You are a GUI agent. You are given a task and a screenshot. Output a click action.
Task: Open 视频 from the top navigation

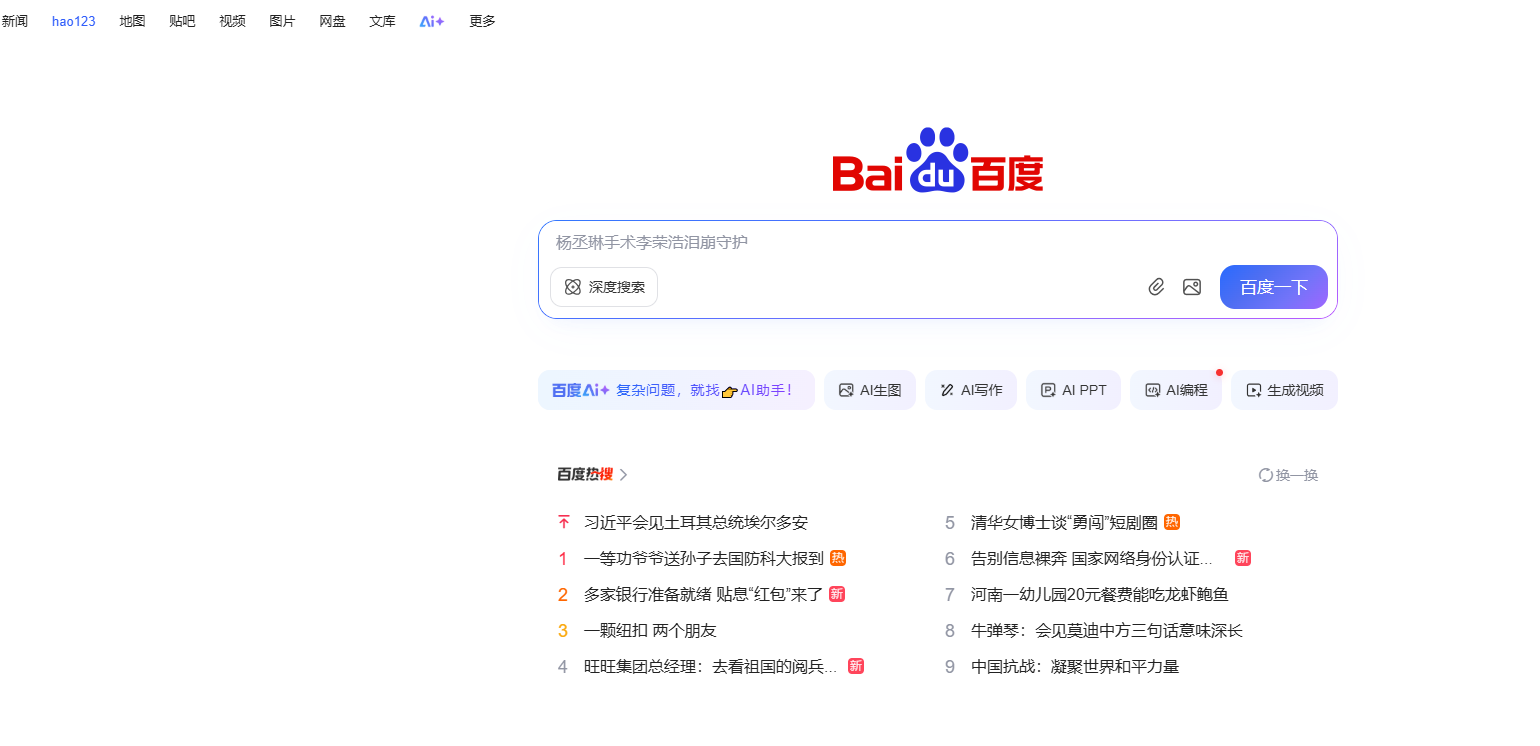(232, 21)
